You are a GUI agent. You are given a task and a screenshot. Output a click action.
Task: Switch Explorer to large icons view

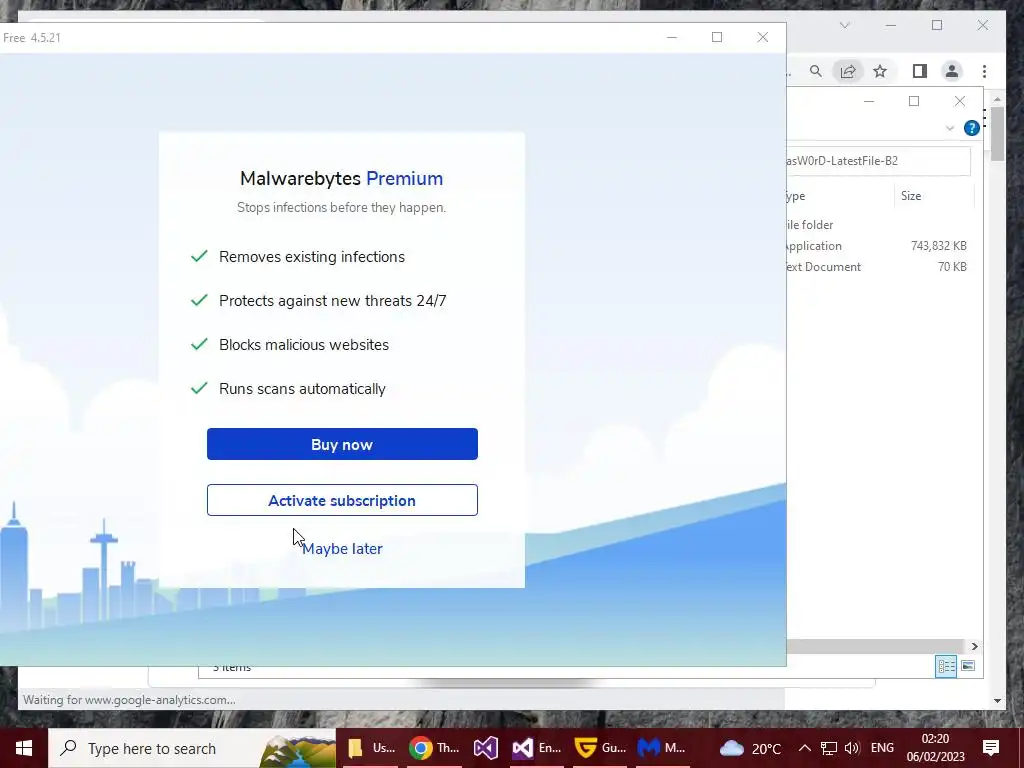coord(968,666)
